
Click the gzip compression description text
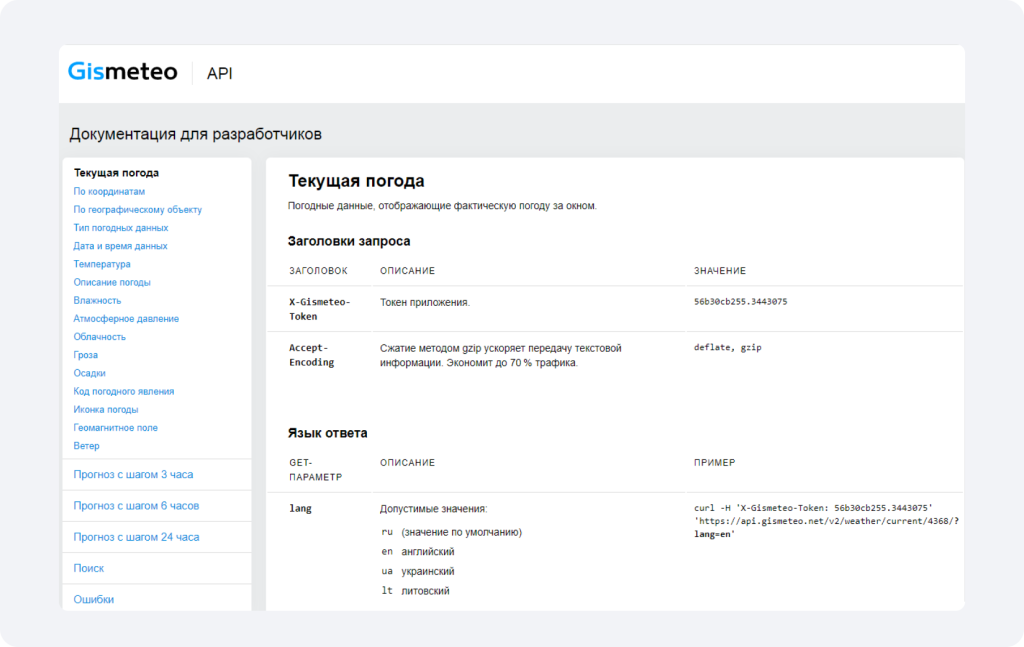[501, 356]
